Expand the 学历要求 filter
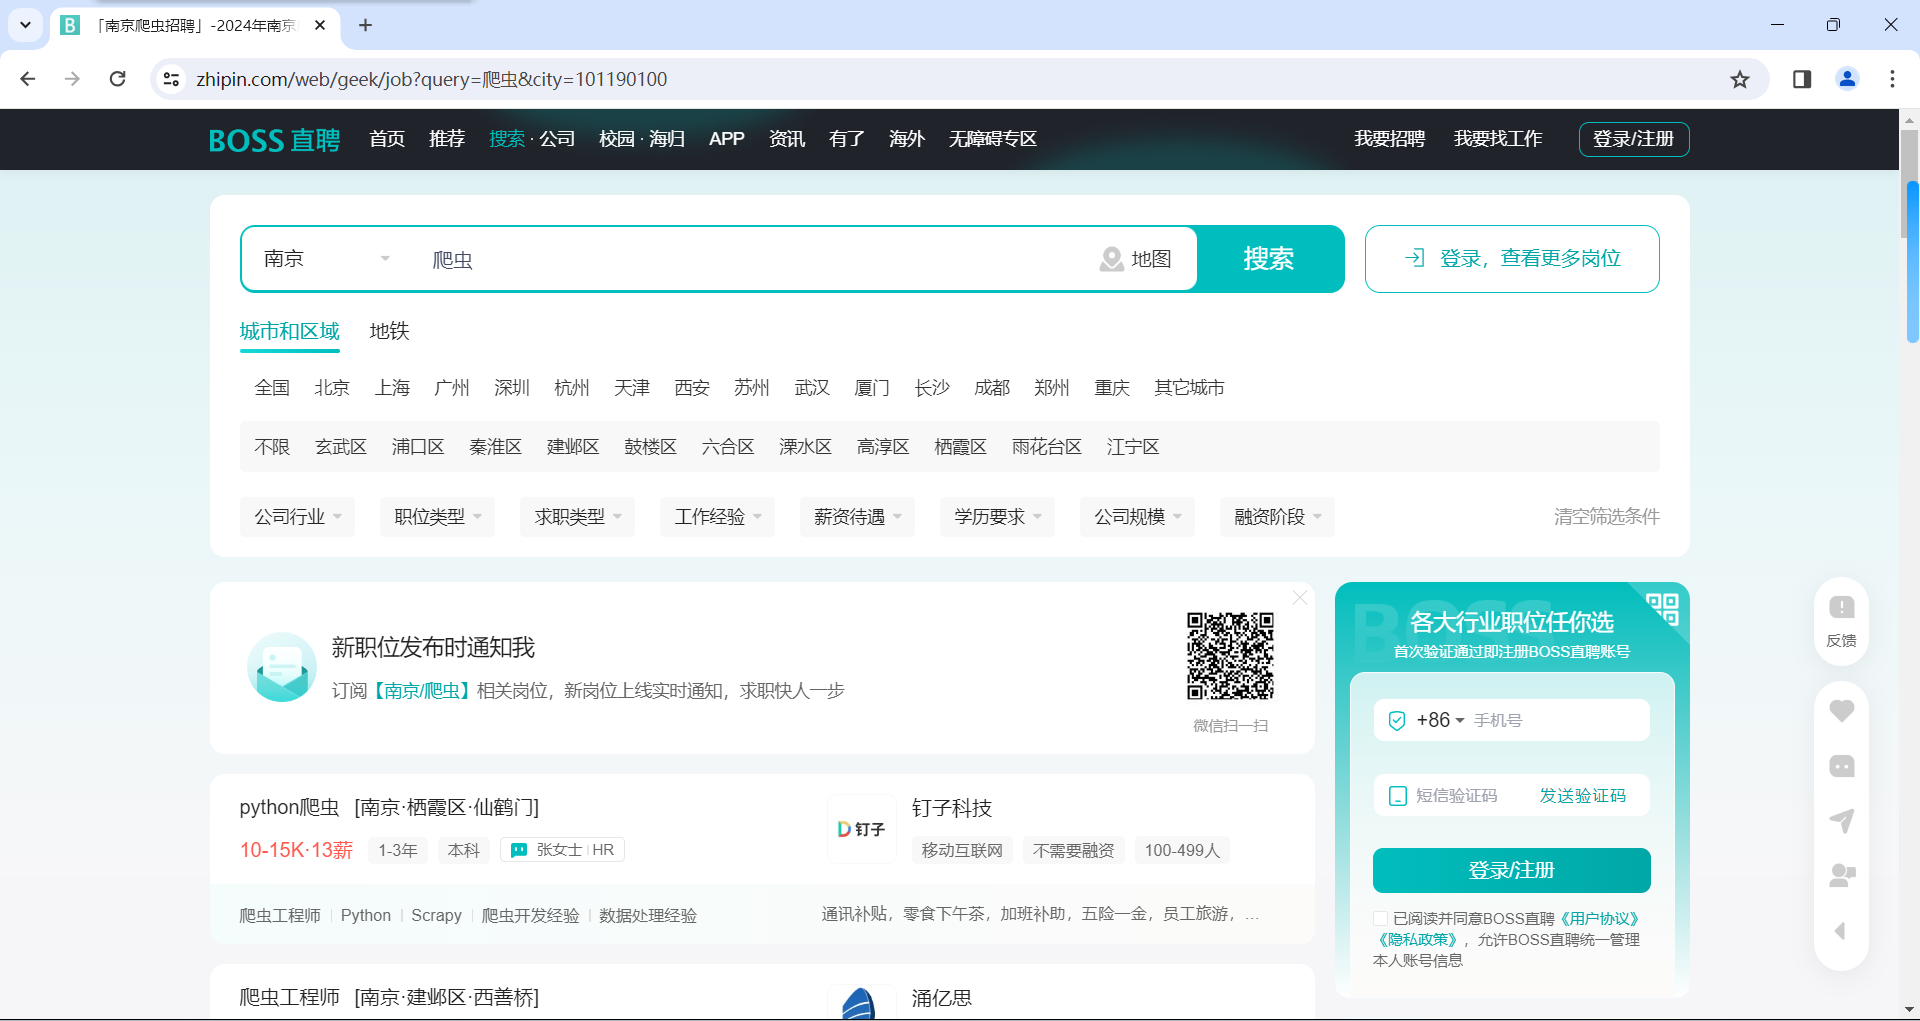 997,517
